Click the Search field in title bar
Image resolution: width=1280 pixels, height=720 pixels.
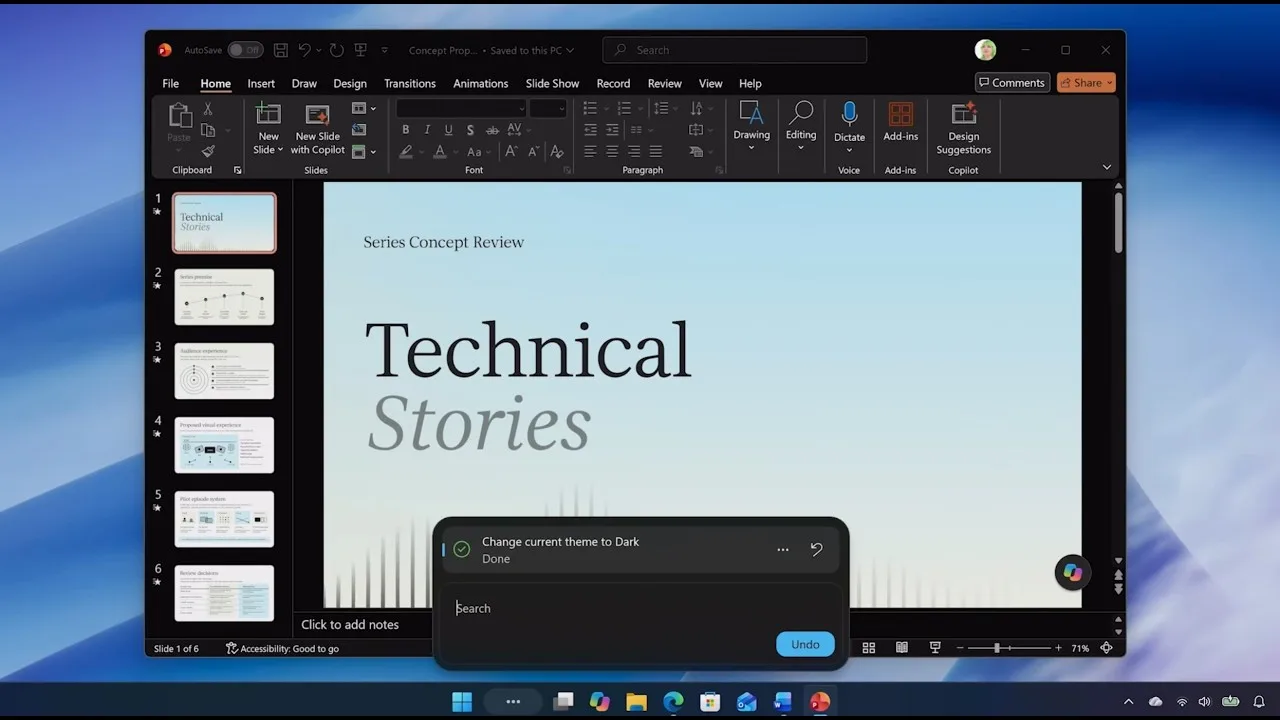tap(734, 50)
